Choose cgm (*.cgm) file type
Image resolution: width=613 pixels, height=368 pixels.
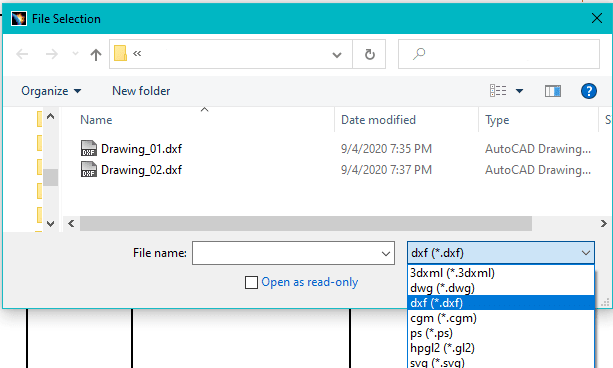coord(501,318)
